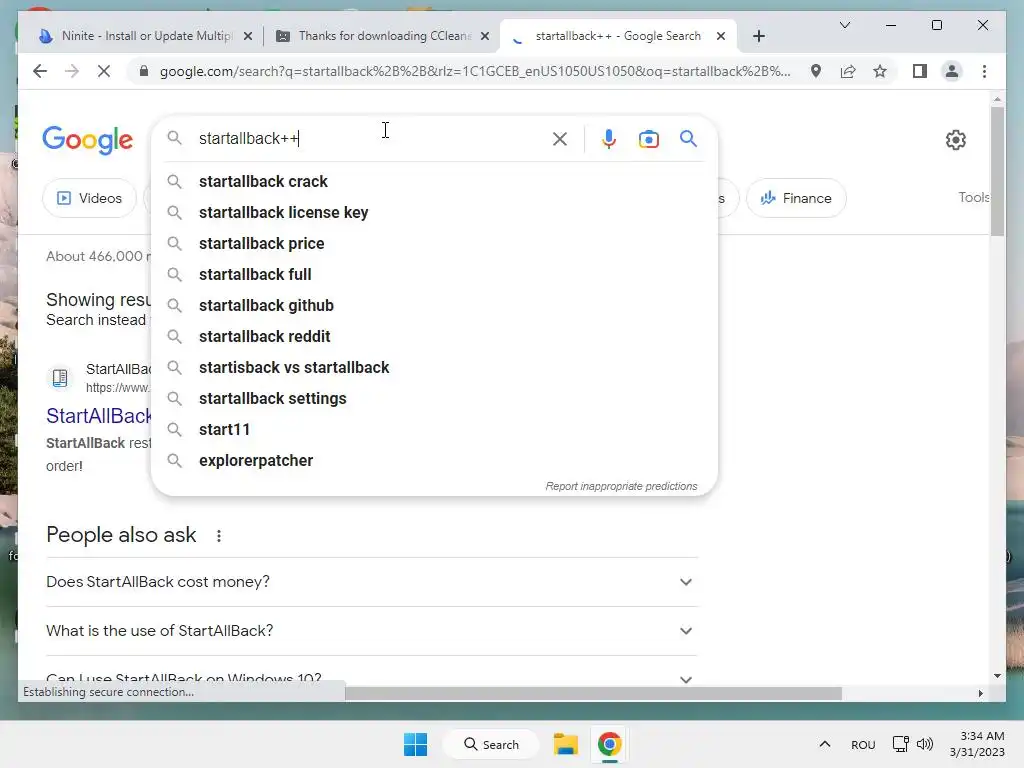The height and width of the screenshot is (768, 1024).
Task: Click the Chrome taskbar icon
Action: click(609, 744)
